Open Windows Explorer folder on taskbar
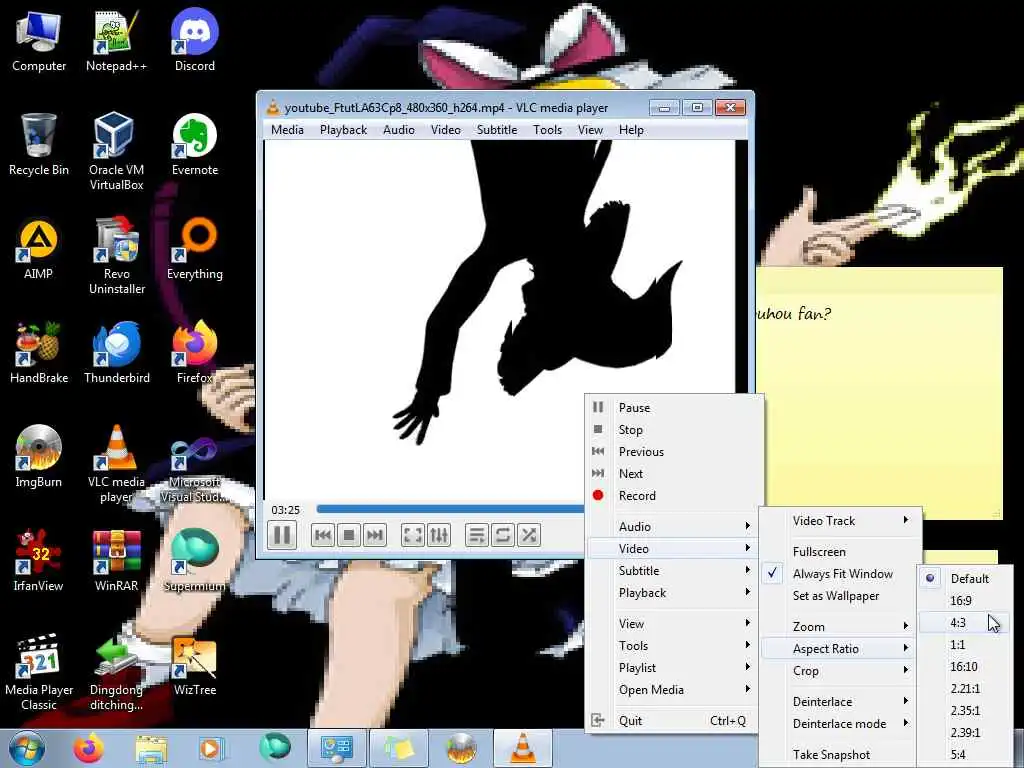 pos(151,748)
